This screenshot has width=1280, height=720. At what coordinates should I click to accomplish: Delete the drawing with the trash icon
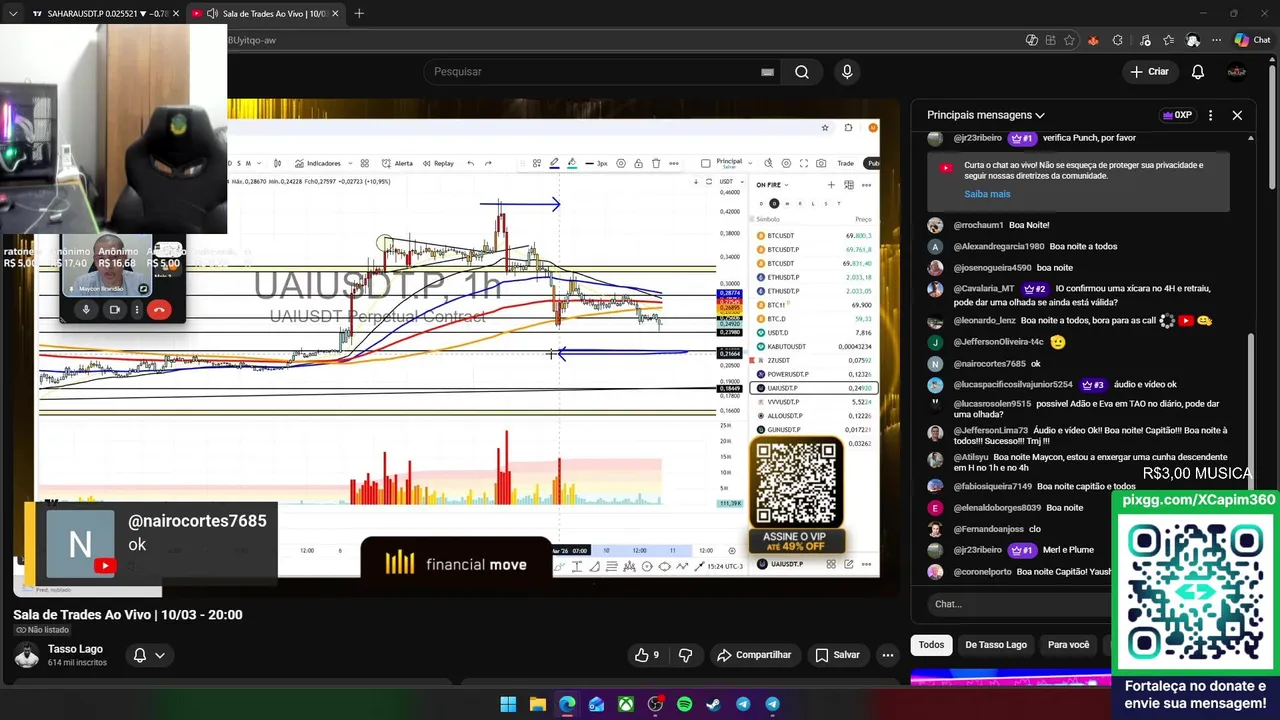tap(656, 163)
